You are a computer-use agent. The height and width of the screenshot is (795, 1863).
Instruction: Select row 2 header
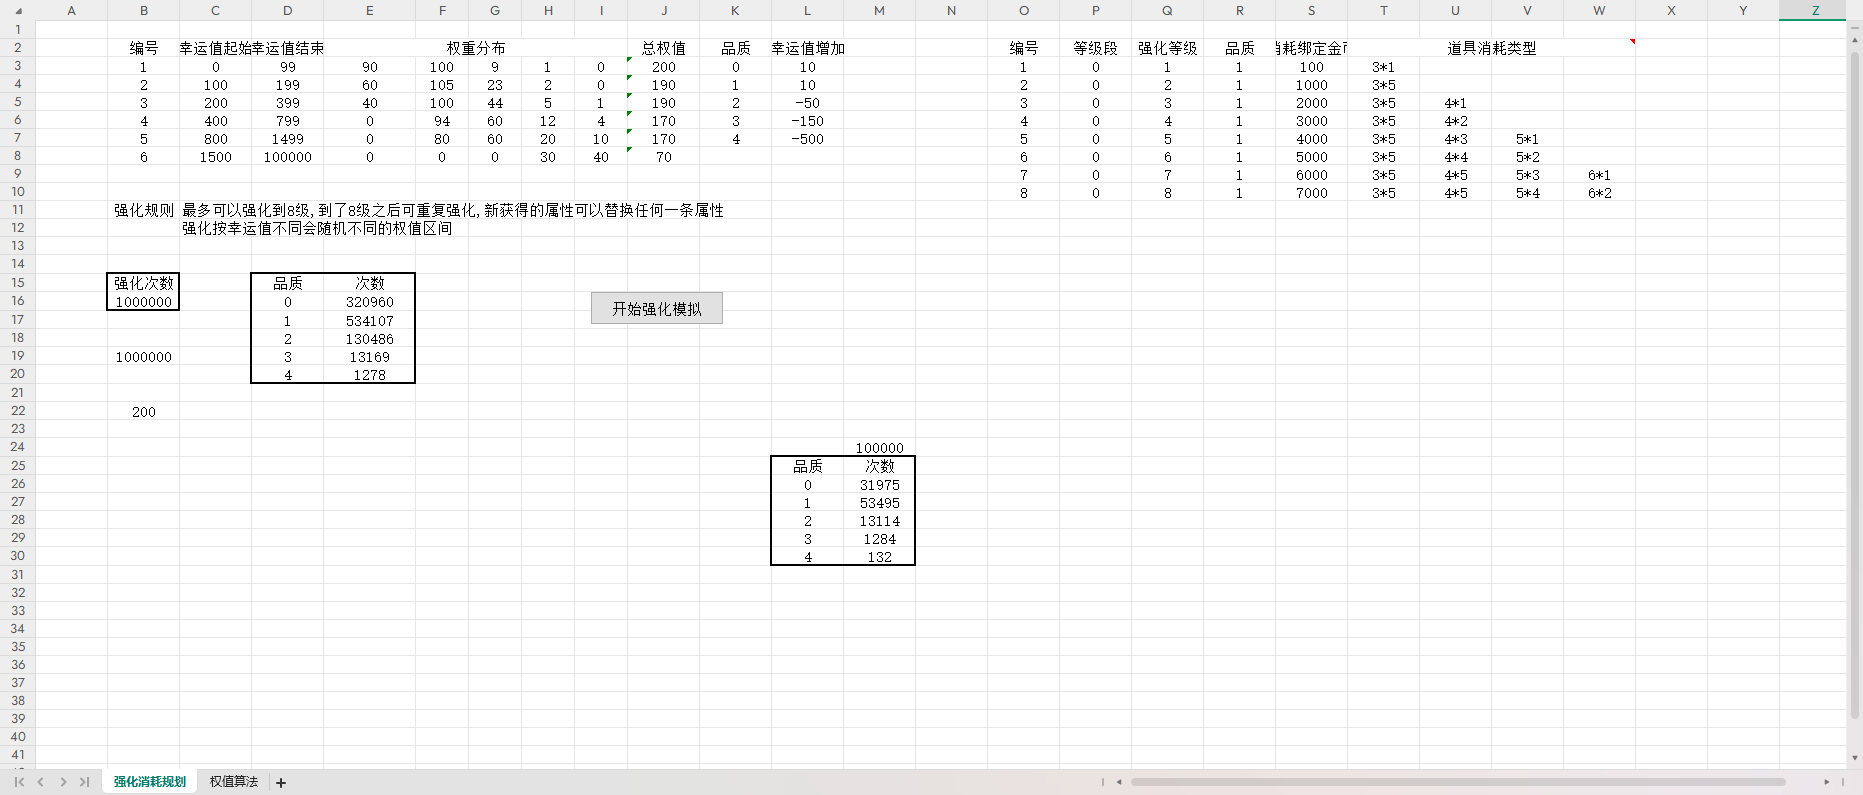pos(18,48)
